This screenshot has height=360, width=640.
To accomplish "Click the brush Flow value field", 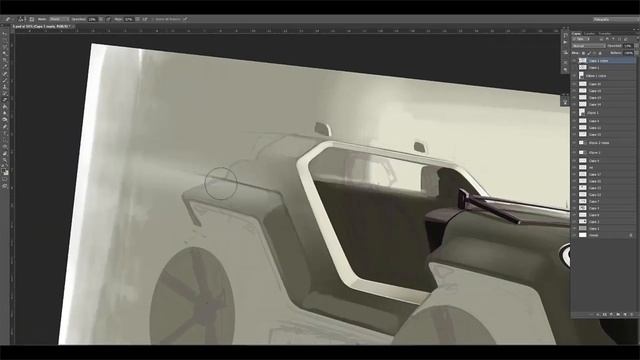I will point(129,19).
